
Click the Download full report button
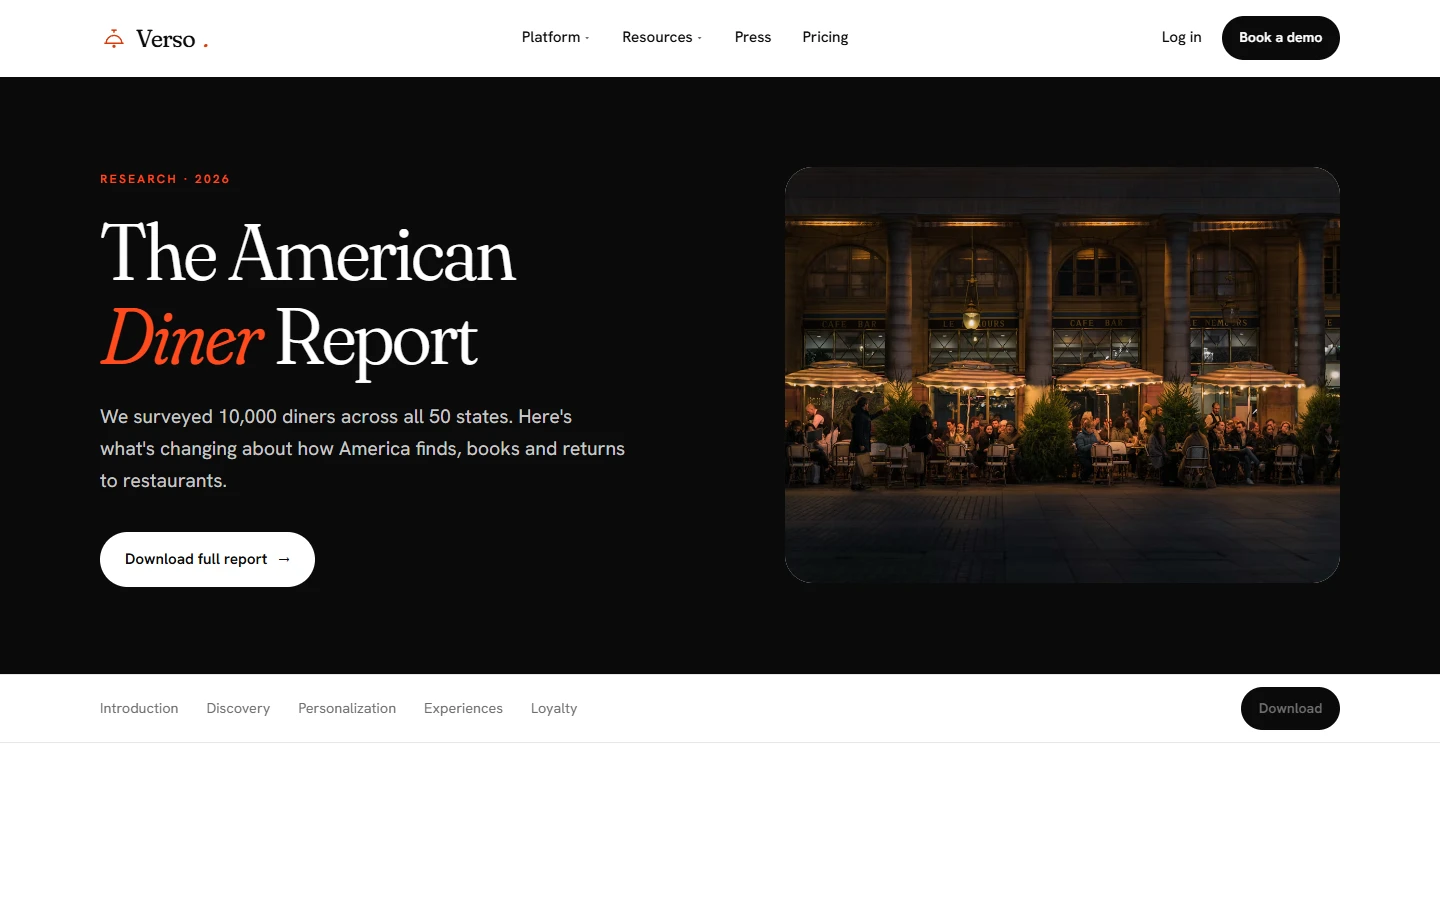tap(207, 559)
